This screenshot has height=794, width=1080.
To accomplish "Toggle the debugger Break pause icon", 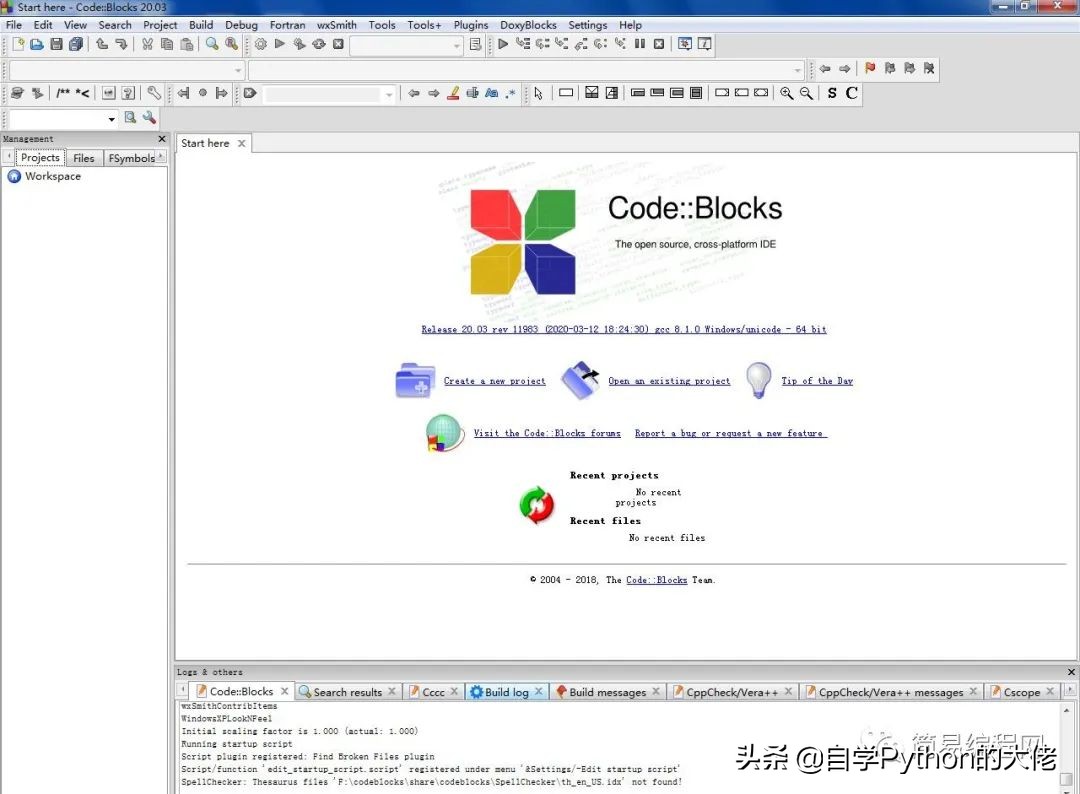I will tap(640, 44).
